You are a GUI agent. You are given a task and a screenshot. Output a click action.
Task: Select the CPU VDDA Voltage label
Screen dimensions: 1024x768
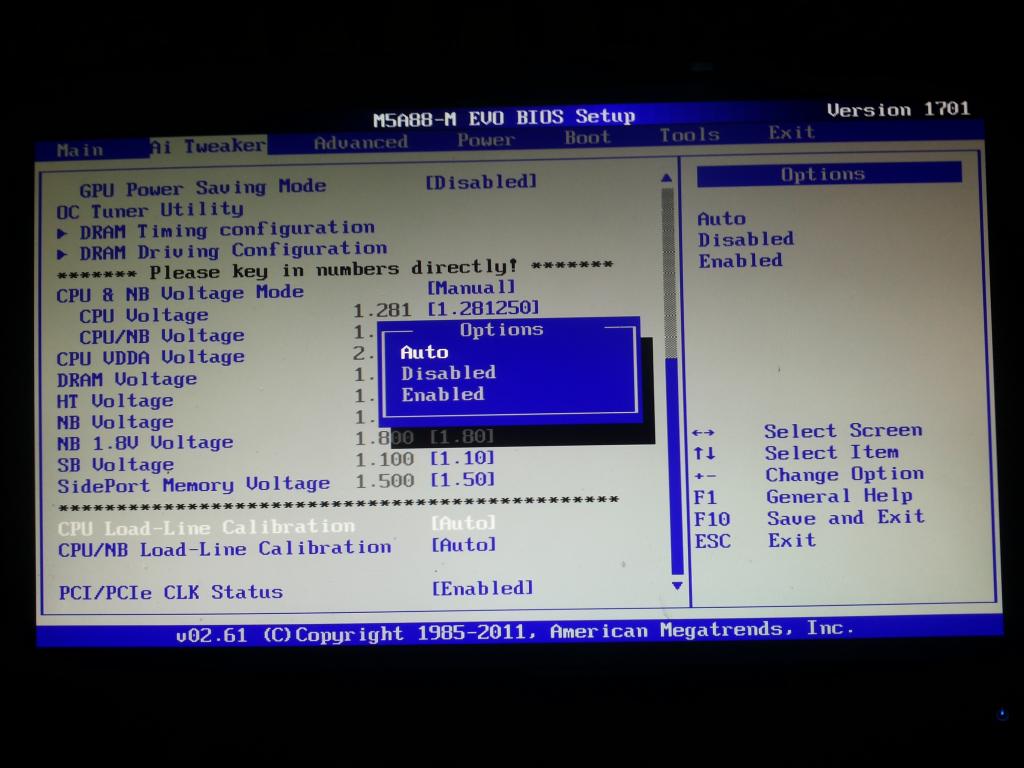[151, 358]
